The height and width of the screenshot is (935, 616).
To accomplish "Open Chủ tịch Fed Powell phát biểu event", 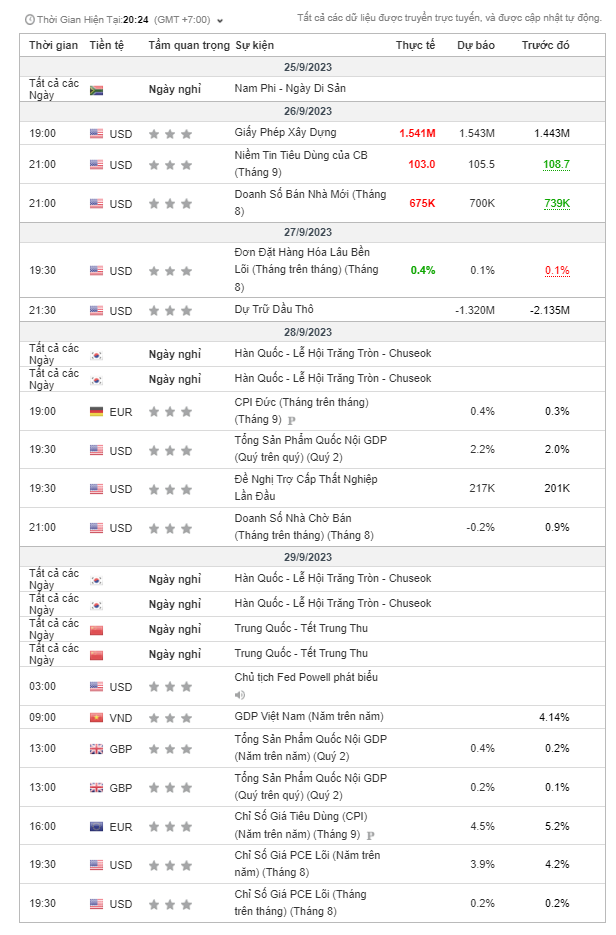I will click(x=306, y=677).
